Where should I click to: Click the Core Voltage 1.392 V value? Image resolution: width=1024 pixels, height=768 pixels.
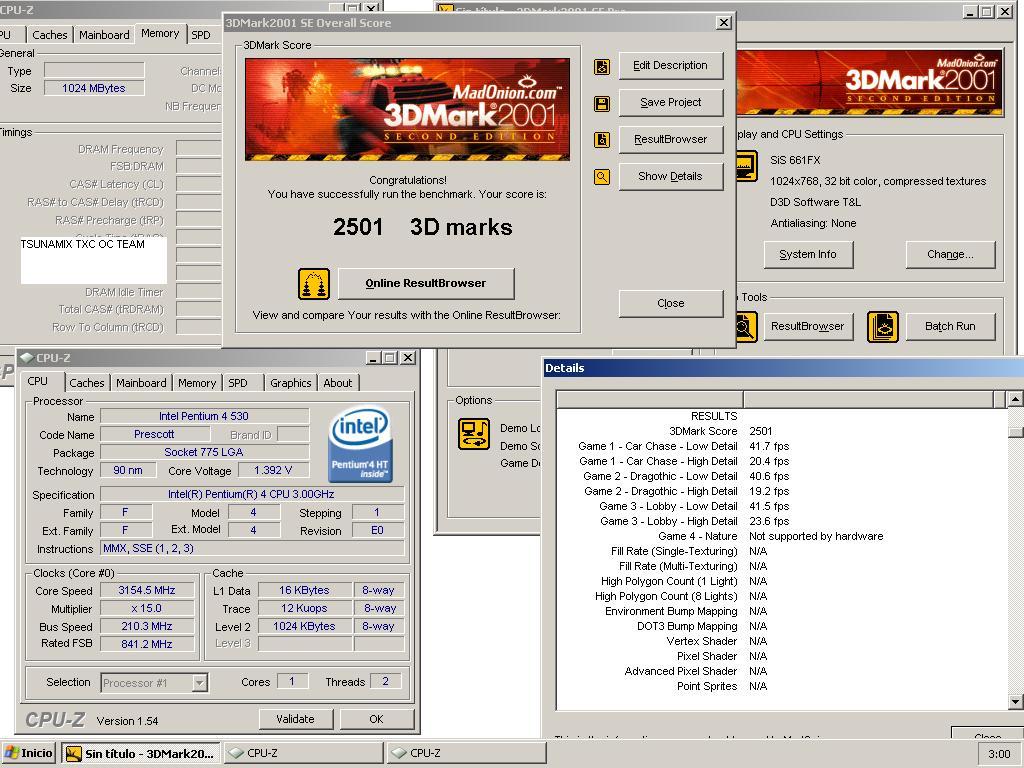273,470
